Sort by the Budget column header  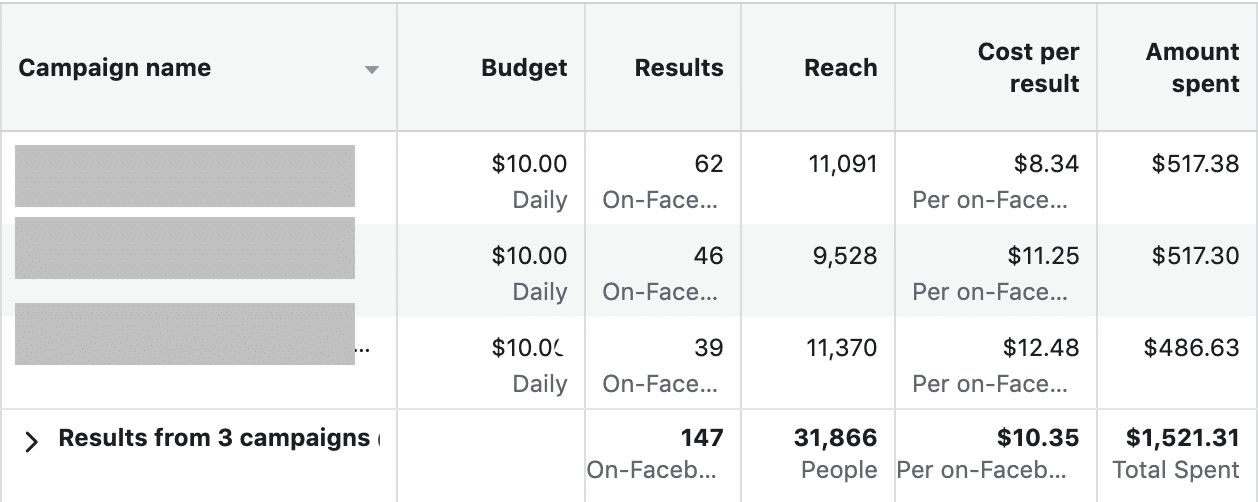point(524,68)
